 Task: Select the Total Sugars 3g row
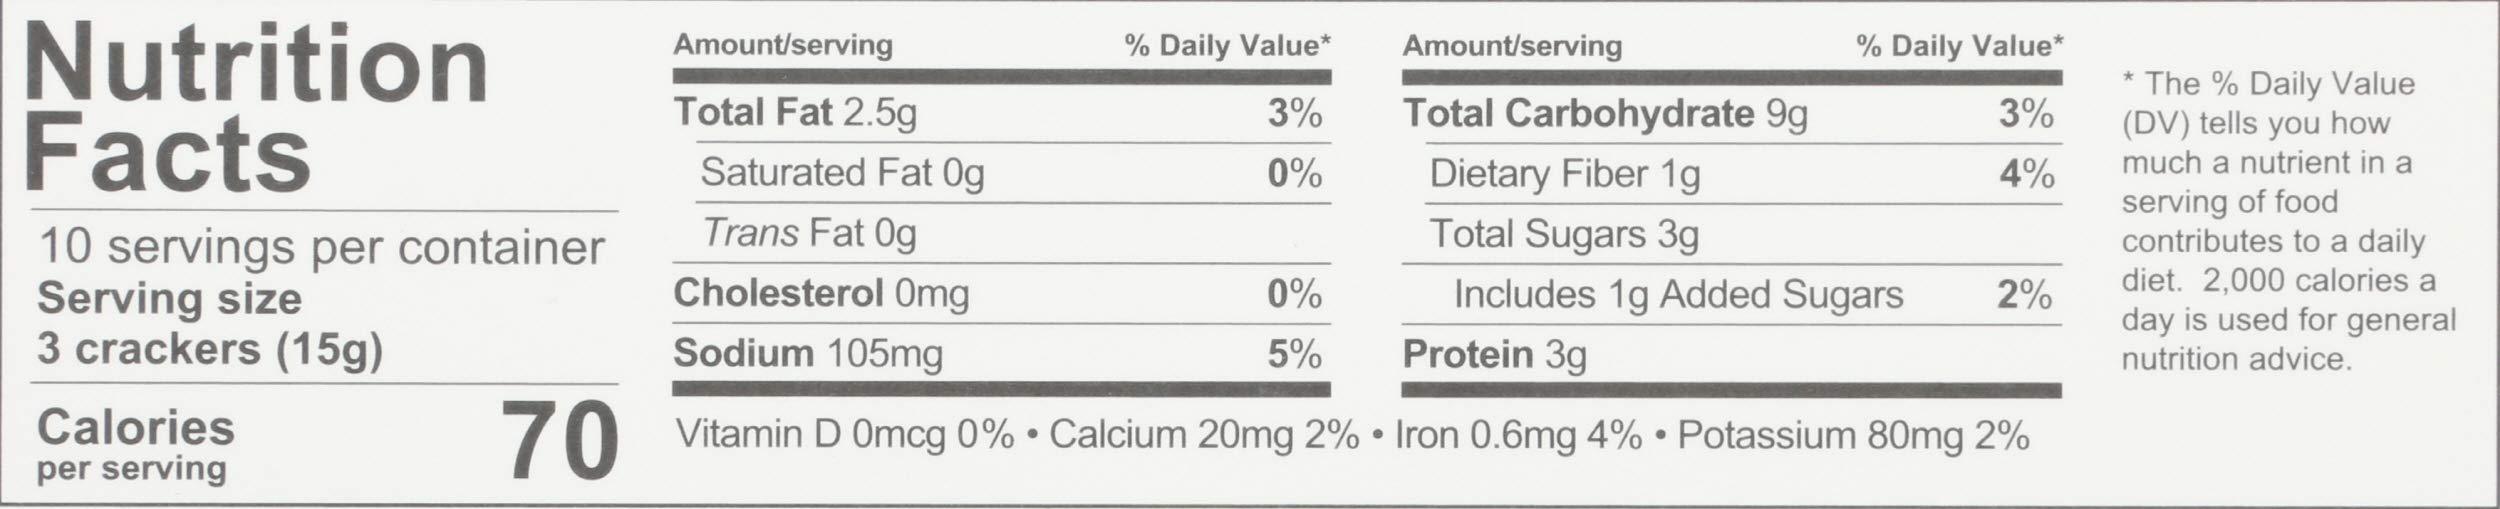click(x=1745, y=234)
